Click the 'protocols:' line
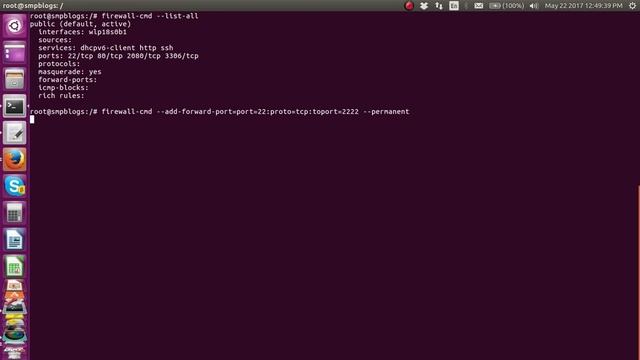 tap(59, 64)
